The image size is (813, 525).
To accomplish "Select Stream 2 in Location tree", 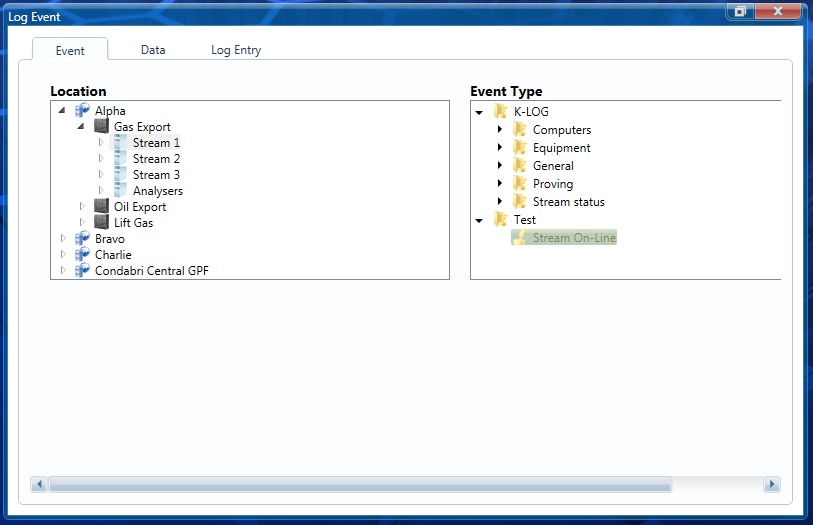I will [156, 159].
